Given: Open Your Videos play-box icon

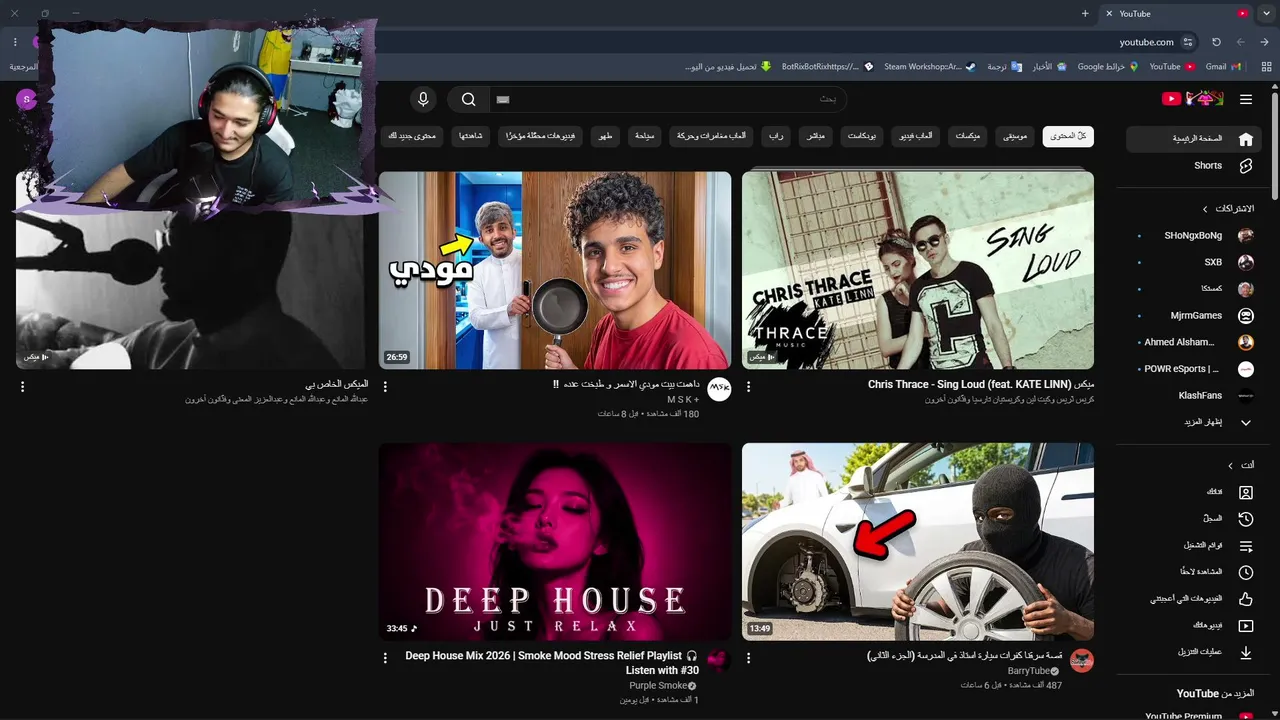Looking at the screenshot, I should 1245,626.
